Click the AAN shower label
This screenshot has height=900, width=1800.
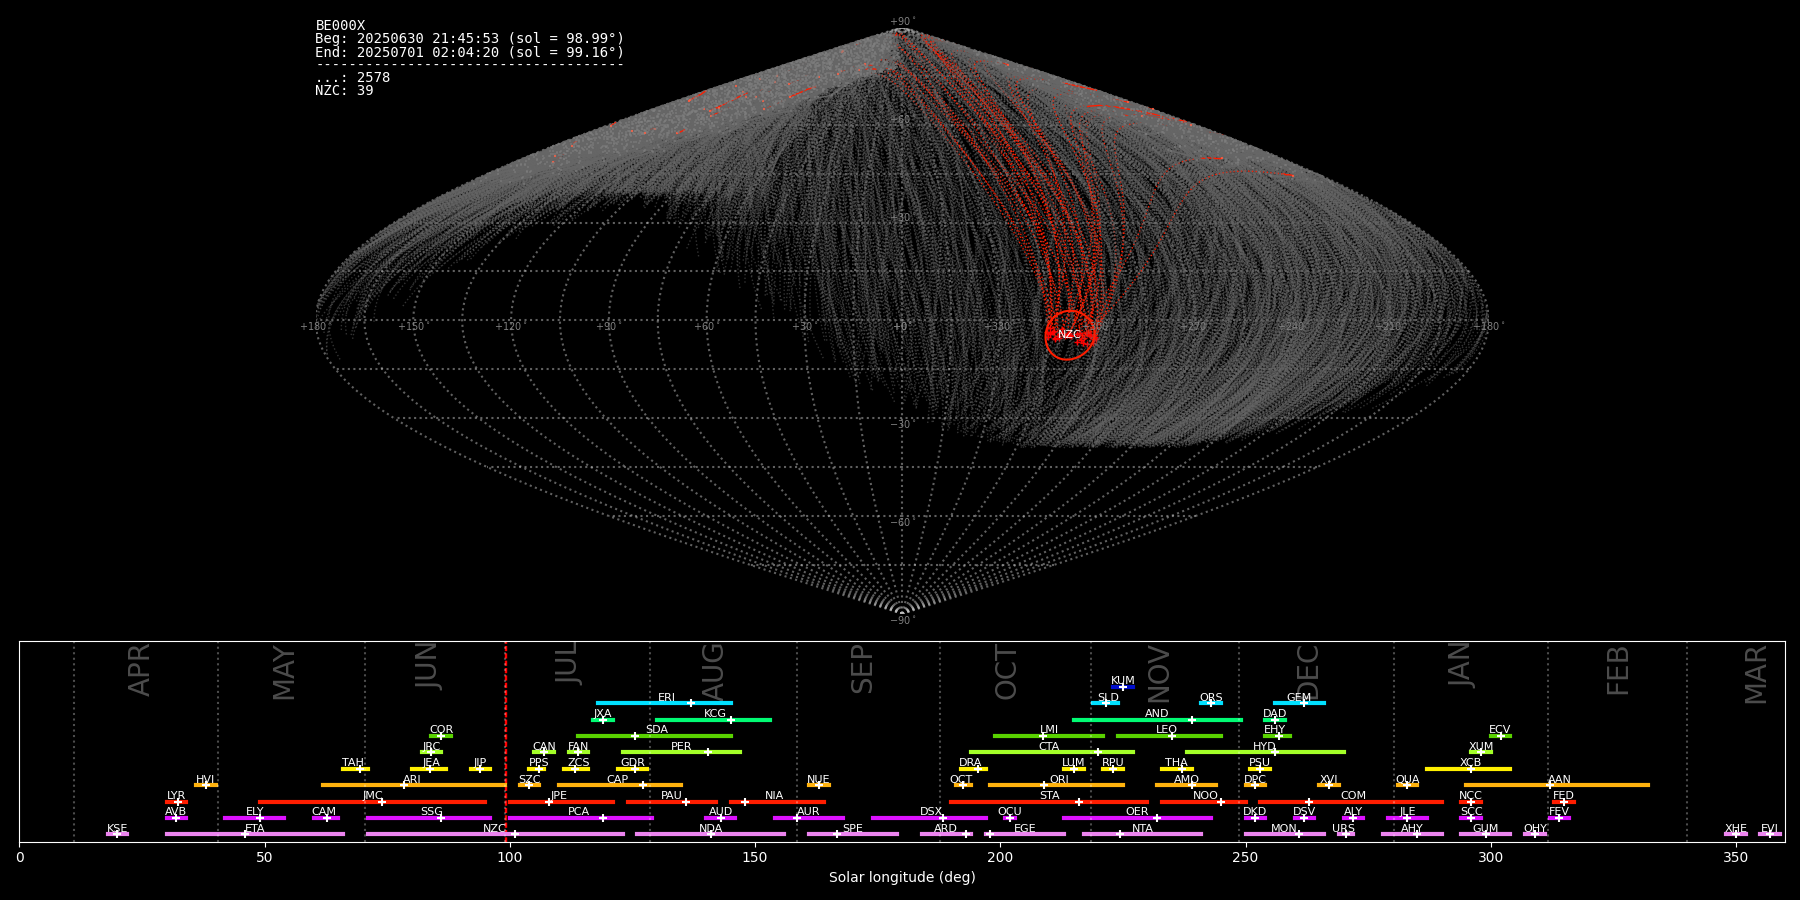1560,780
